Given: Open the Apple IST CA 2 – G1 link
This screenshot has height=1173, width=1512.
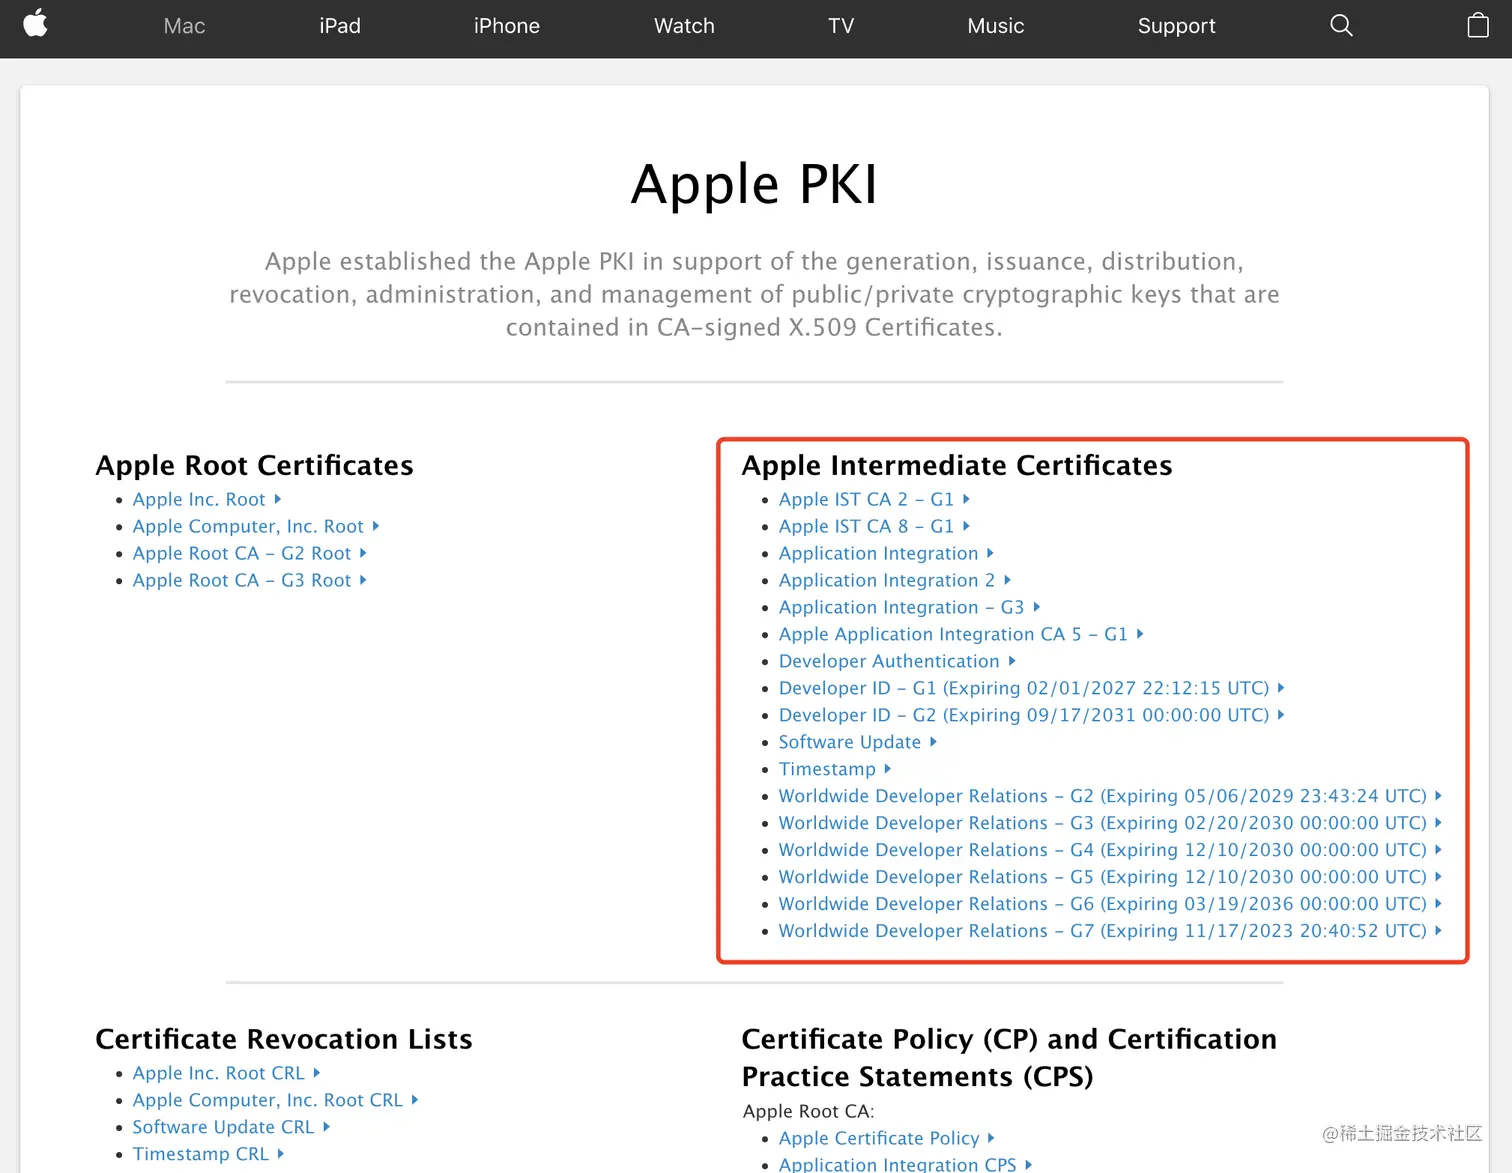Looking at the screenshot, I should point(865,499).
